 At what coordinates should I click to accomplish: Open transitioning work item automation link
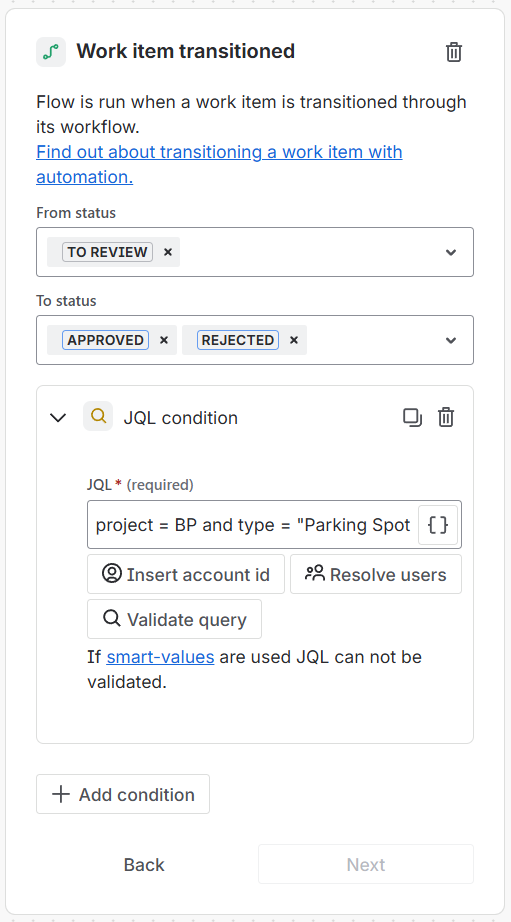[x=219, y=164]
